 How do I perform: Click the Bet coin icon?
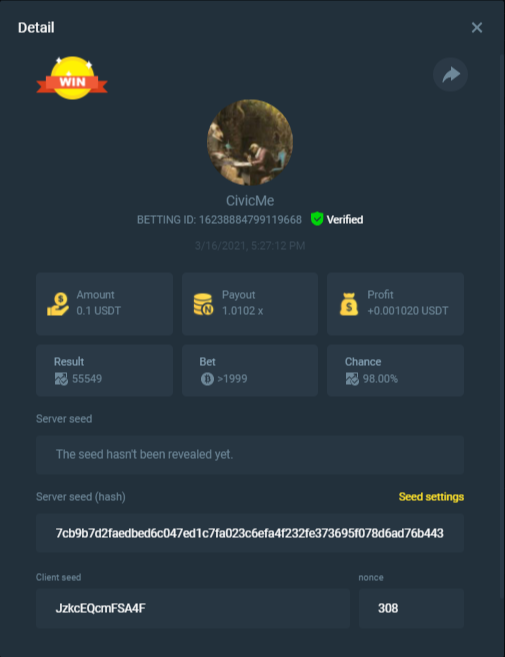click(207, 379)
